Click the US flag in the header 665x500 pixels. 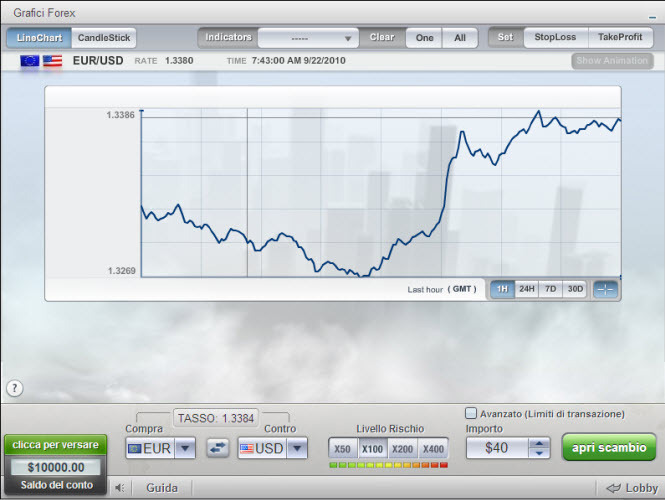(x=53, y=61)
